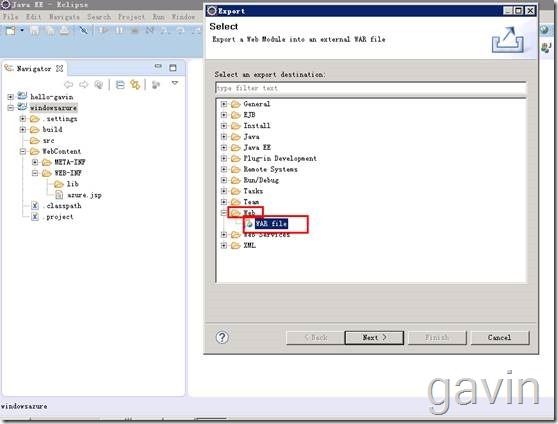Expand the Java EE export category
This screenshot has height=424, width=558.
(x=224, y=147)
